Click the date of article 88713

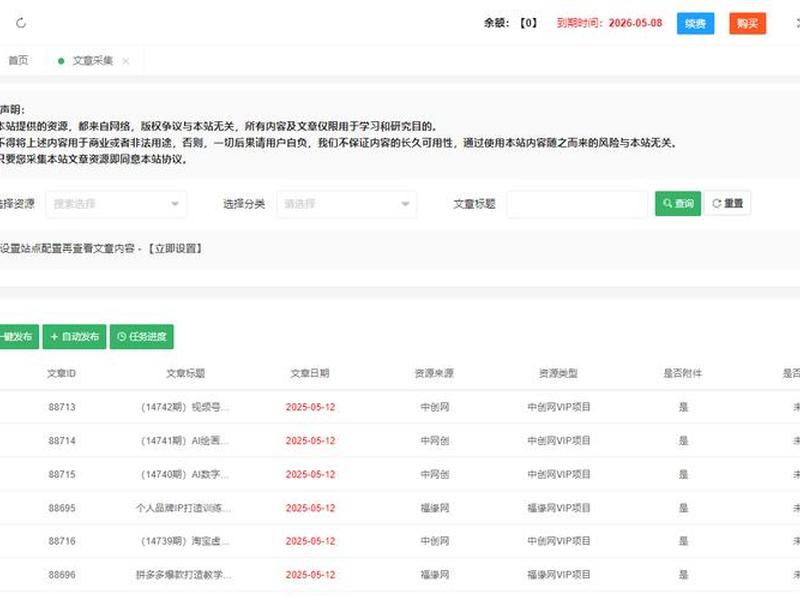click(x=310, y=407)
